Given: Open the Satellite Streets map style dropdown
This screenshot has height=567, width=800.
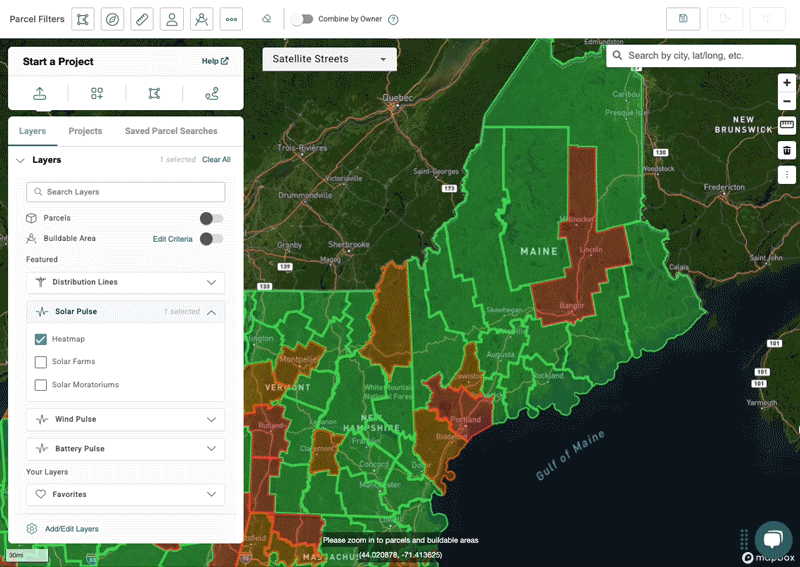Looking at the screenshot, I should tap(329, 59).
